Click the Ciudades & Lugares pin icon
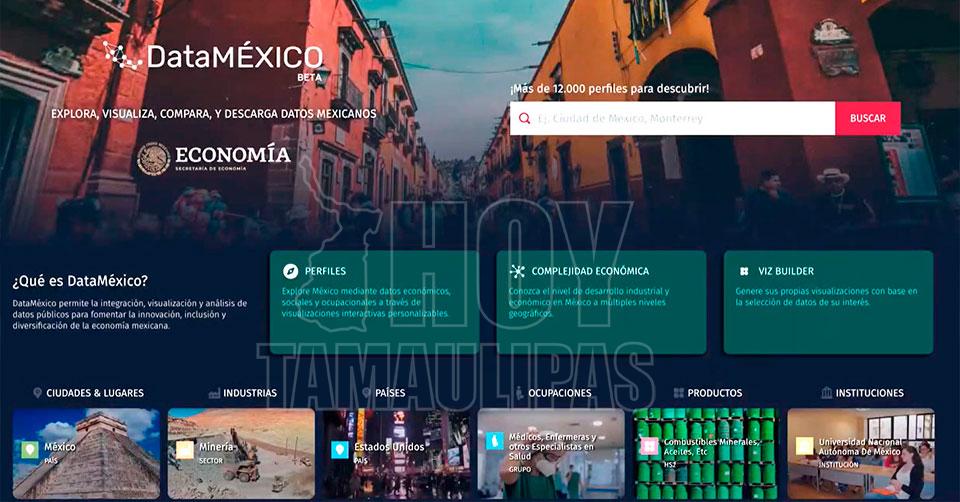 [x=38, y=393]
